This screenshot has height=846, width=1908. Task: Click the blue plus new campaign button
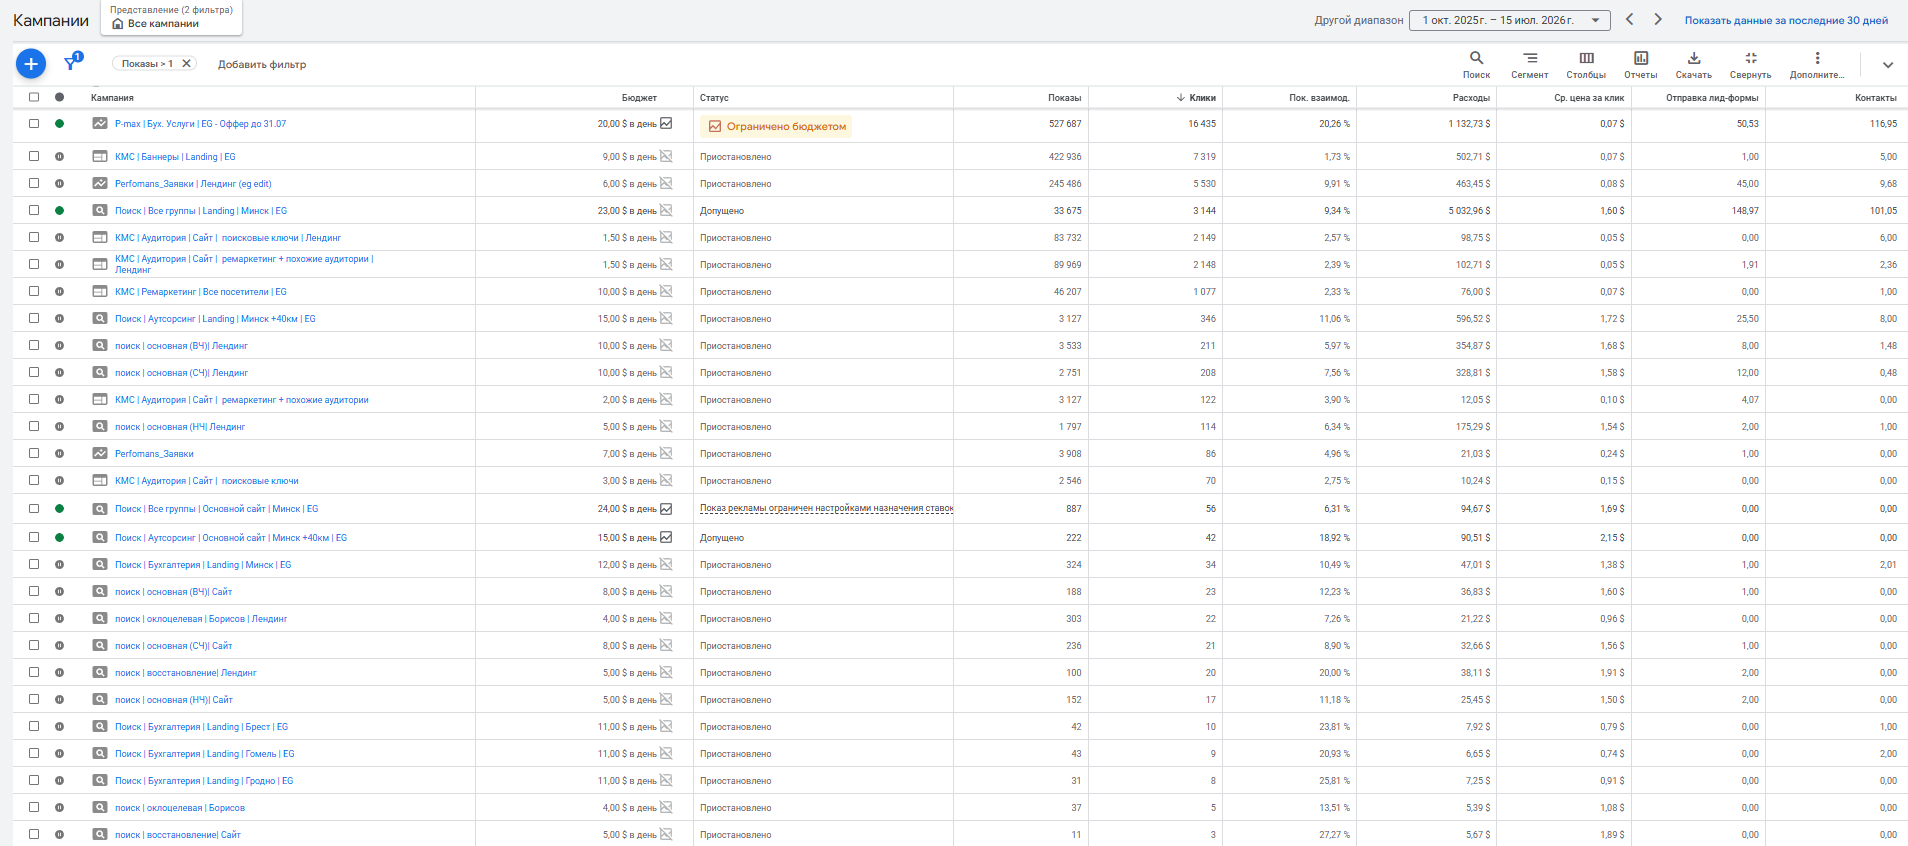coord(31,64)
